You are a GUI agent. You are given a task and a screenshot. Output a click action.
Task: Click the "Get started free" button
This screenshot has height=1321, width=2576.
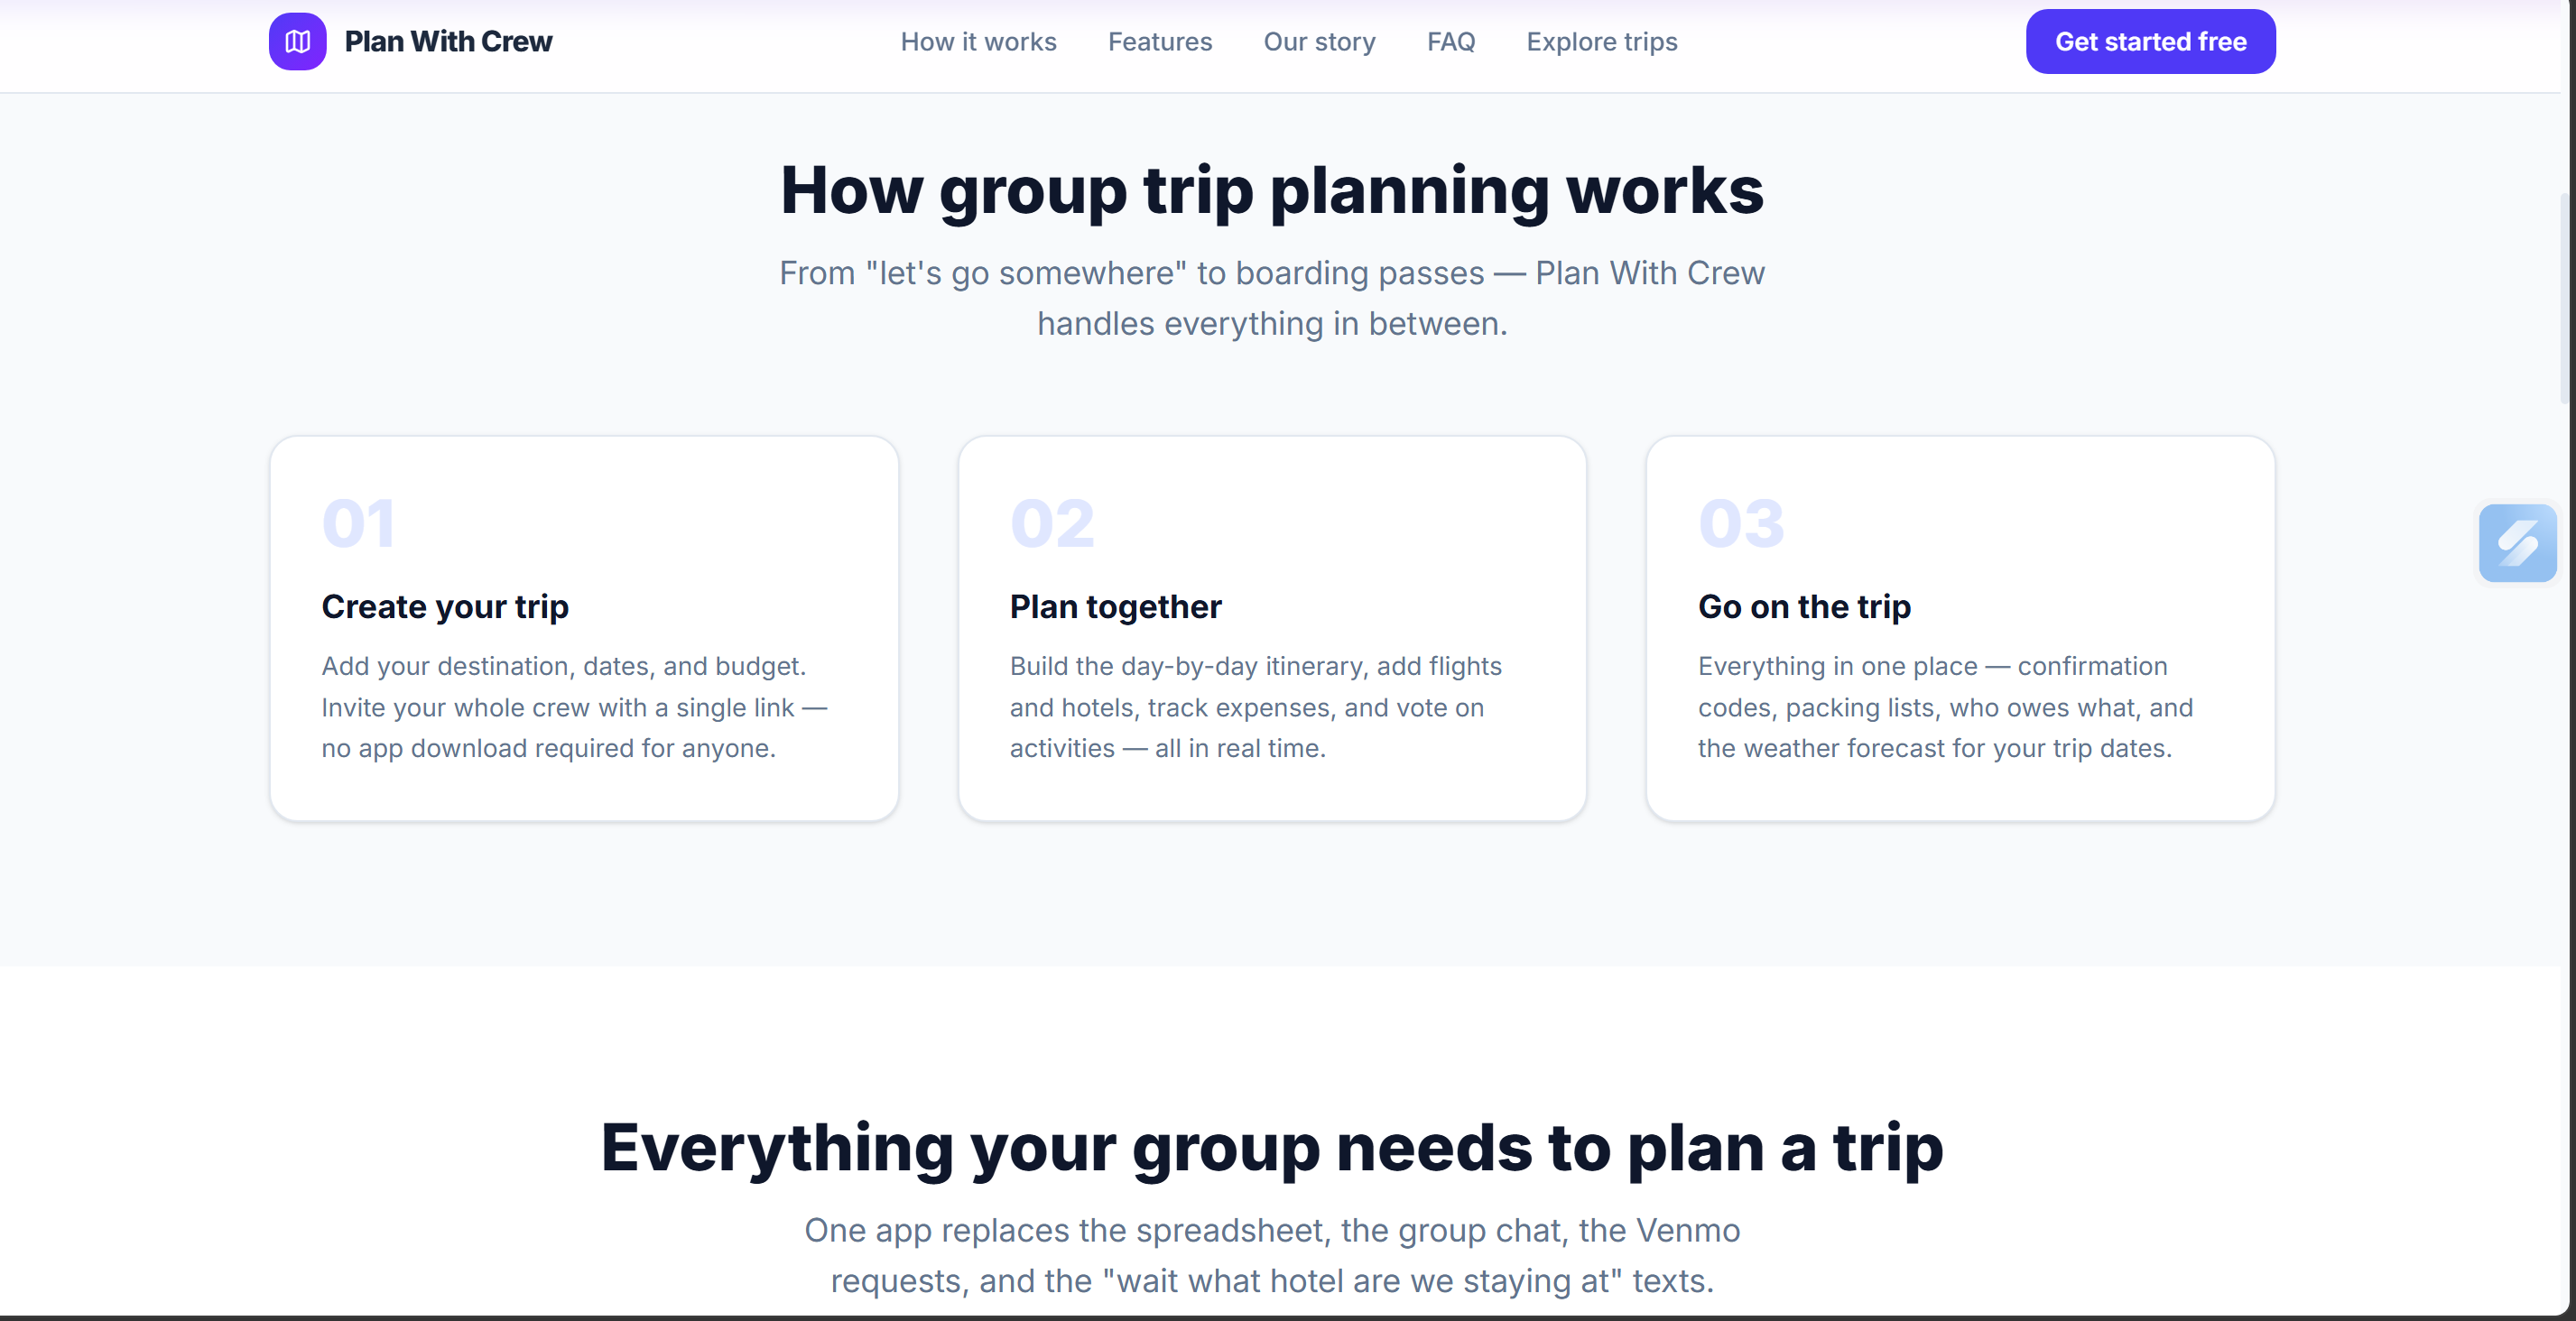click(2151, 41)
